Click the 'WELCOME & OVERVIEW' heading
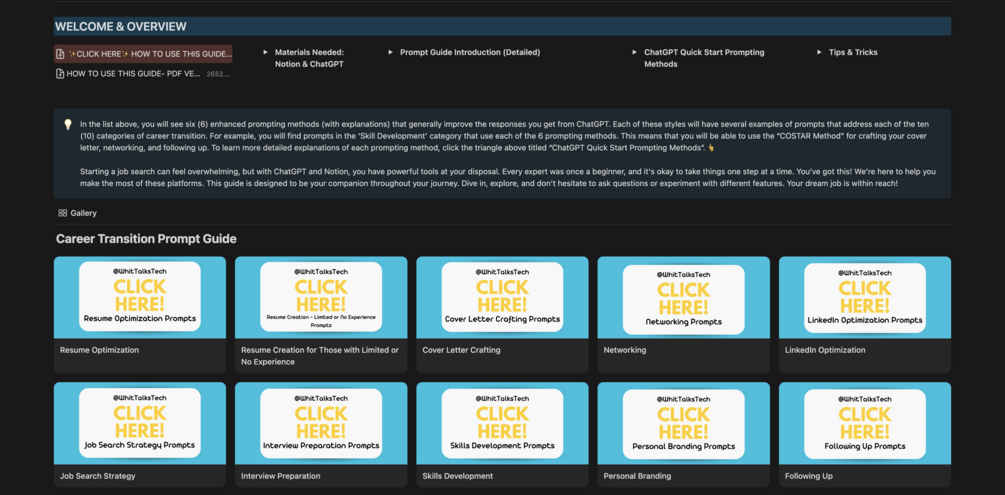This screenshot has height=495, width=1005. [x=120, y=27]
